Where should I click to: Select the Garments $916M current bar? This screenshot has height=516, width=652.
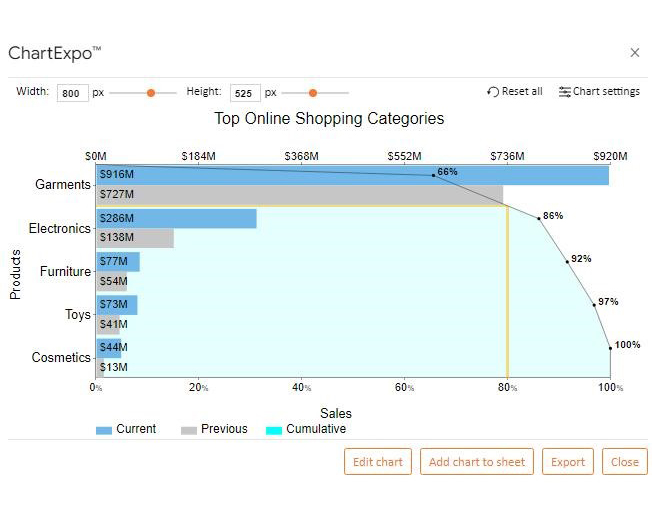pyautogui.click(x=352, y=175)
